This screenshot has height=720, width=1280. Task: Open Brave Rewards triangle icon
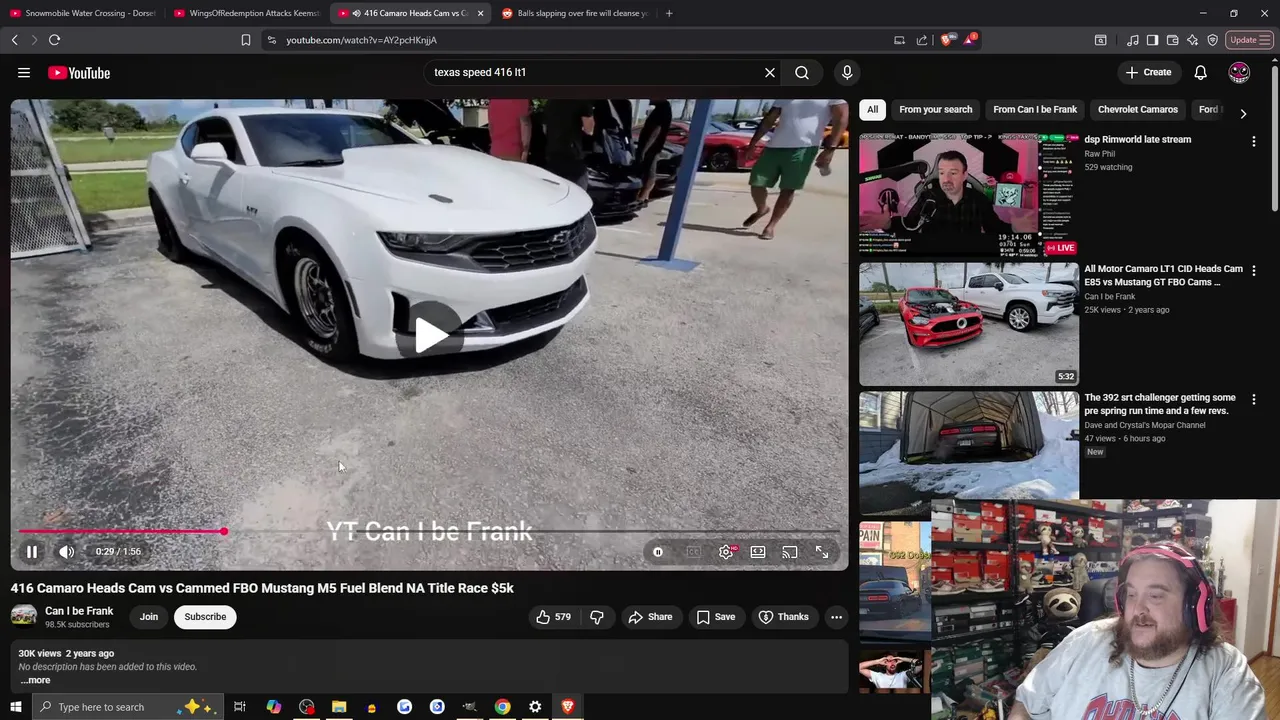(x=969, y=40)
